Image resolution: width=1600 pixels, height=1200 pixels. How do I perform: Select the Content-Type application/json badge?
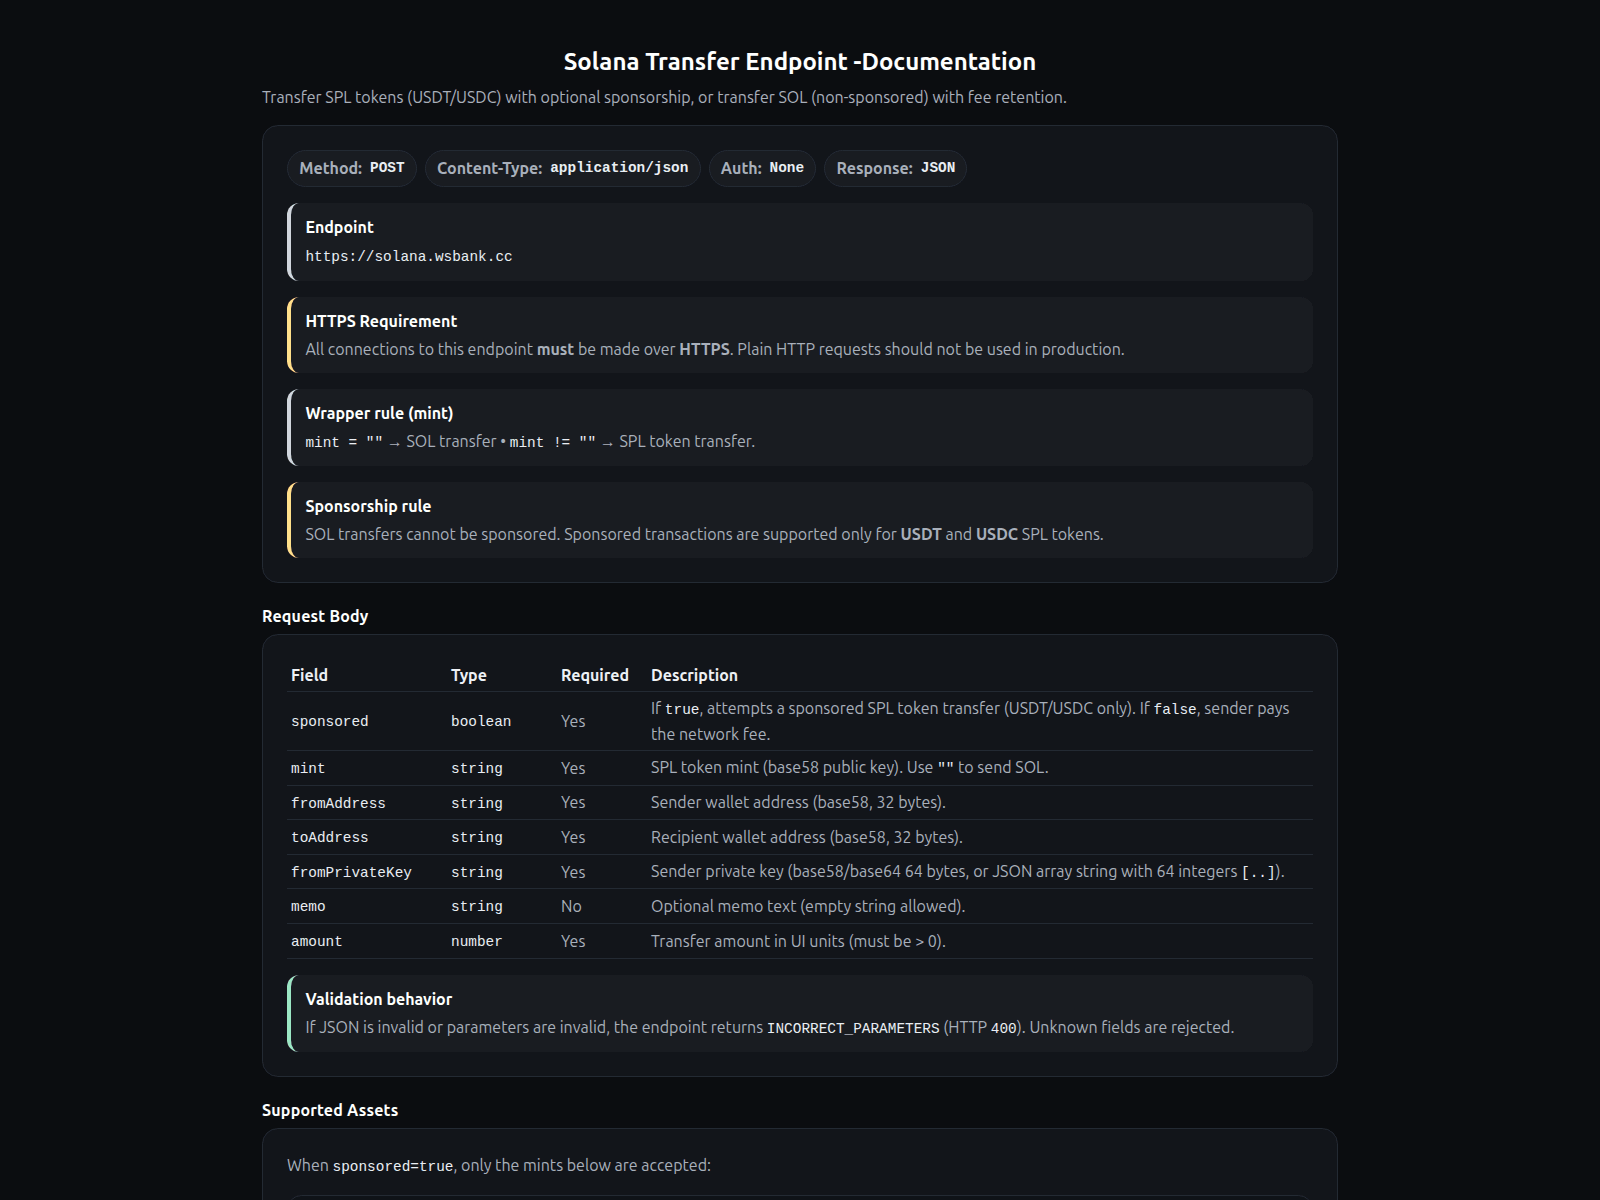[x=562, y=168]
